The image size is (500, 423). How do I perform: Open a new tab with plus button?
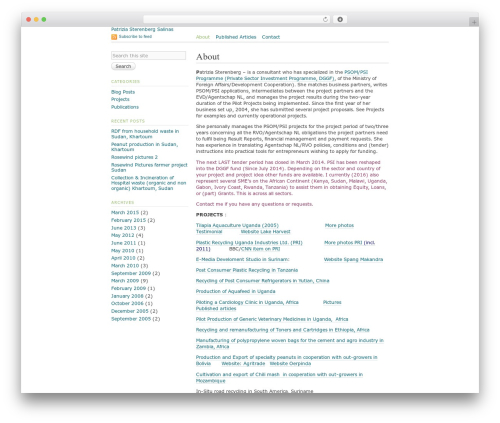(474, 22)
